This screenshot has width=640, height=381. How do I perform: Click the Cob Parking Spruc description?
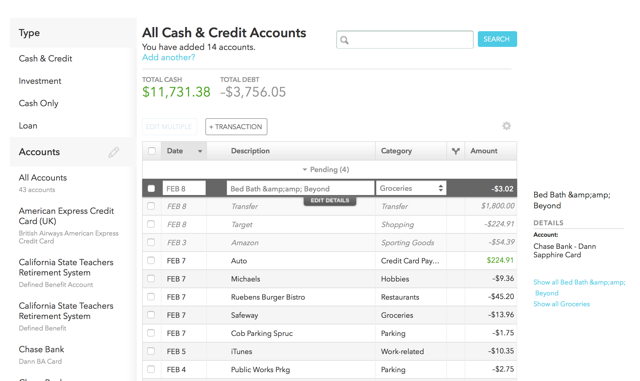[262, 333]
